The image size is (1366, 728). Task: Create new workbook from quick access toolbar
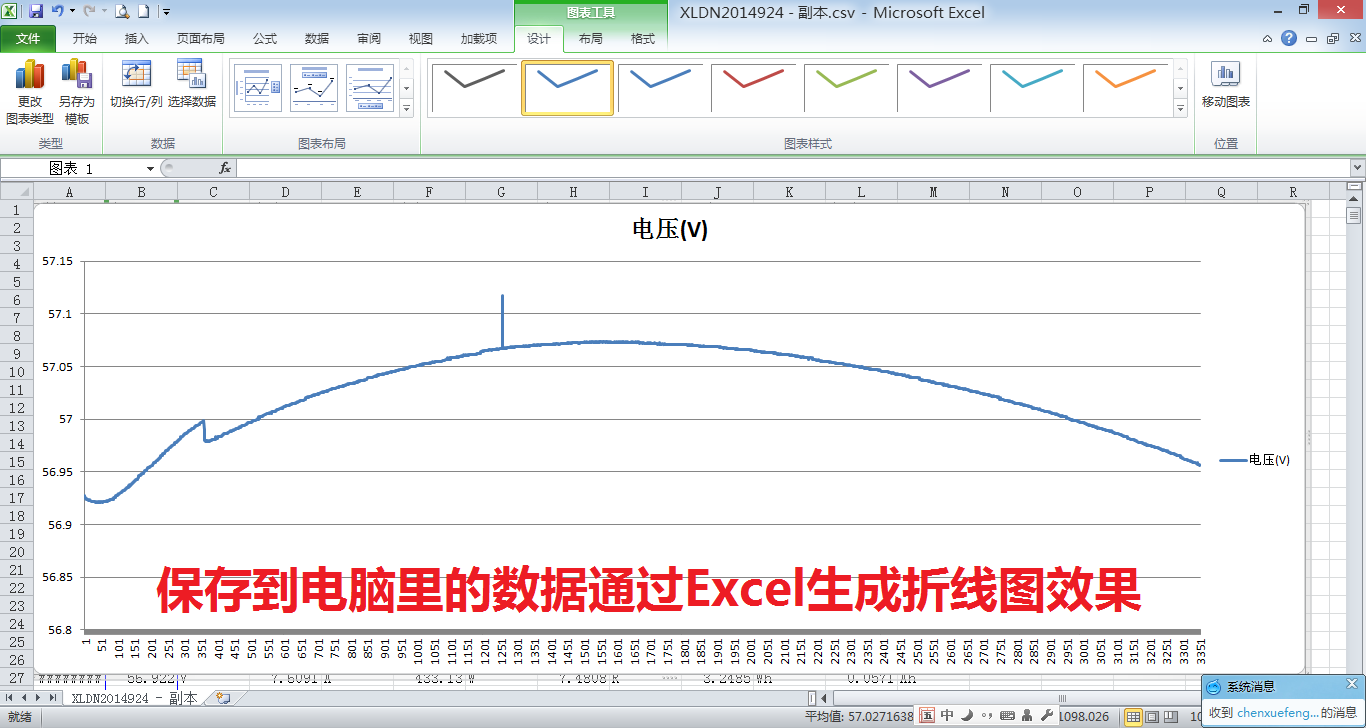[143, 12]
